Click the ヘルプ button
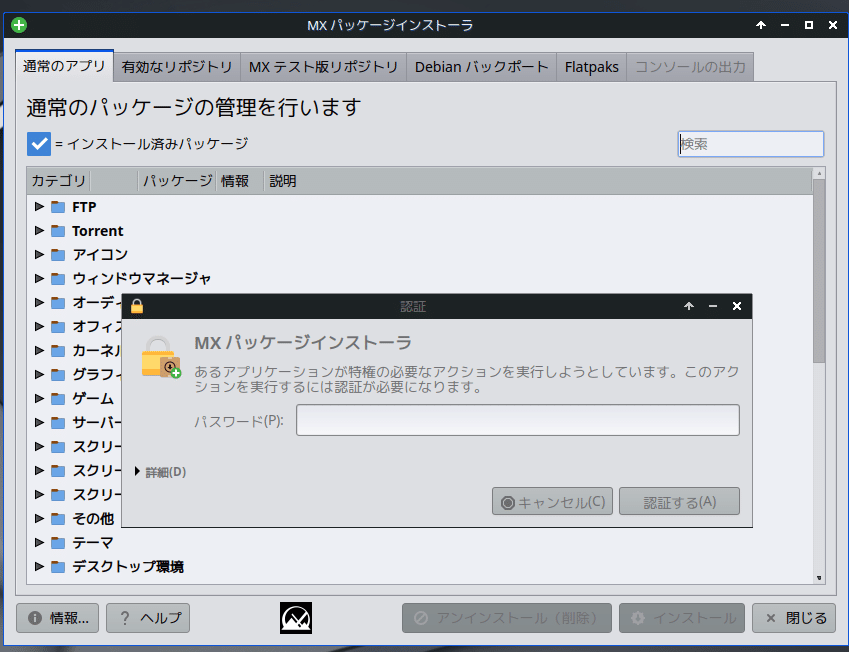The height and width of the screenshot is (652, 849). pos(148,618)
